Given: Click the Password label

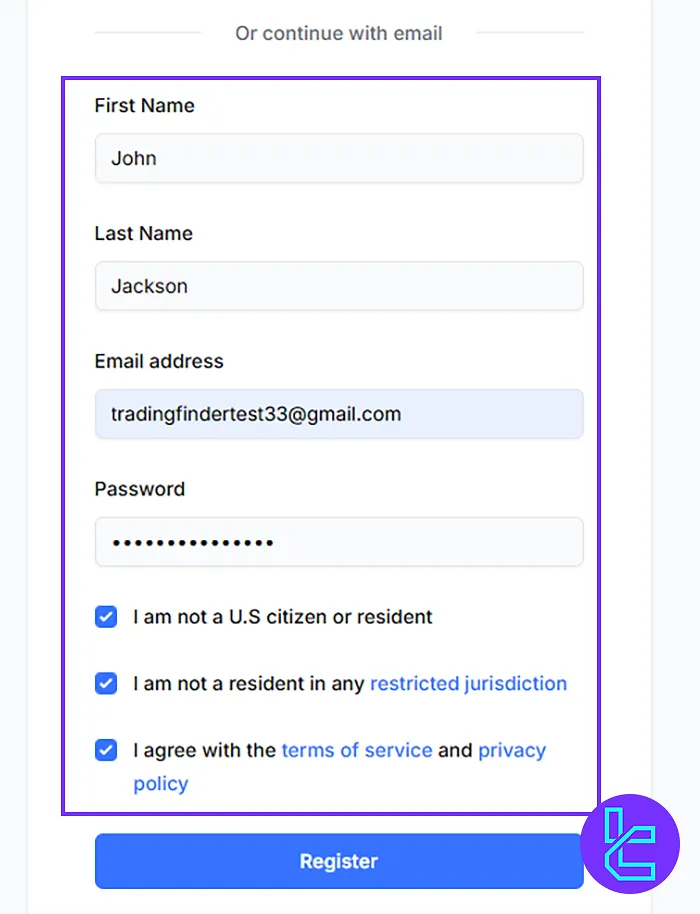Looking at the screenshot, I should 140,489.
